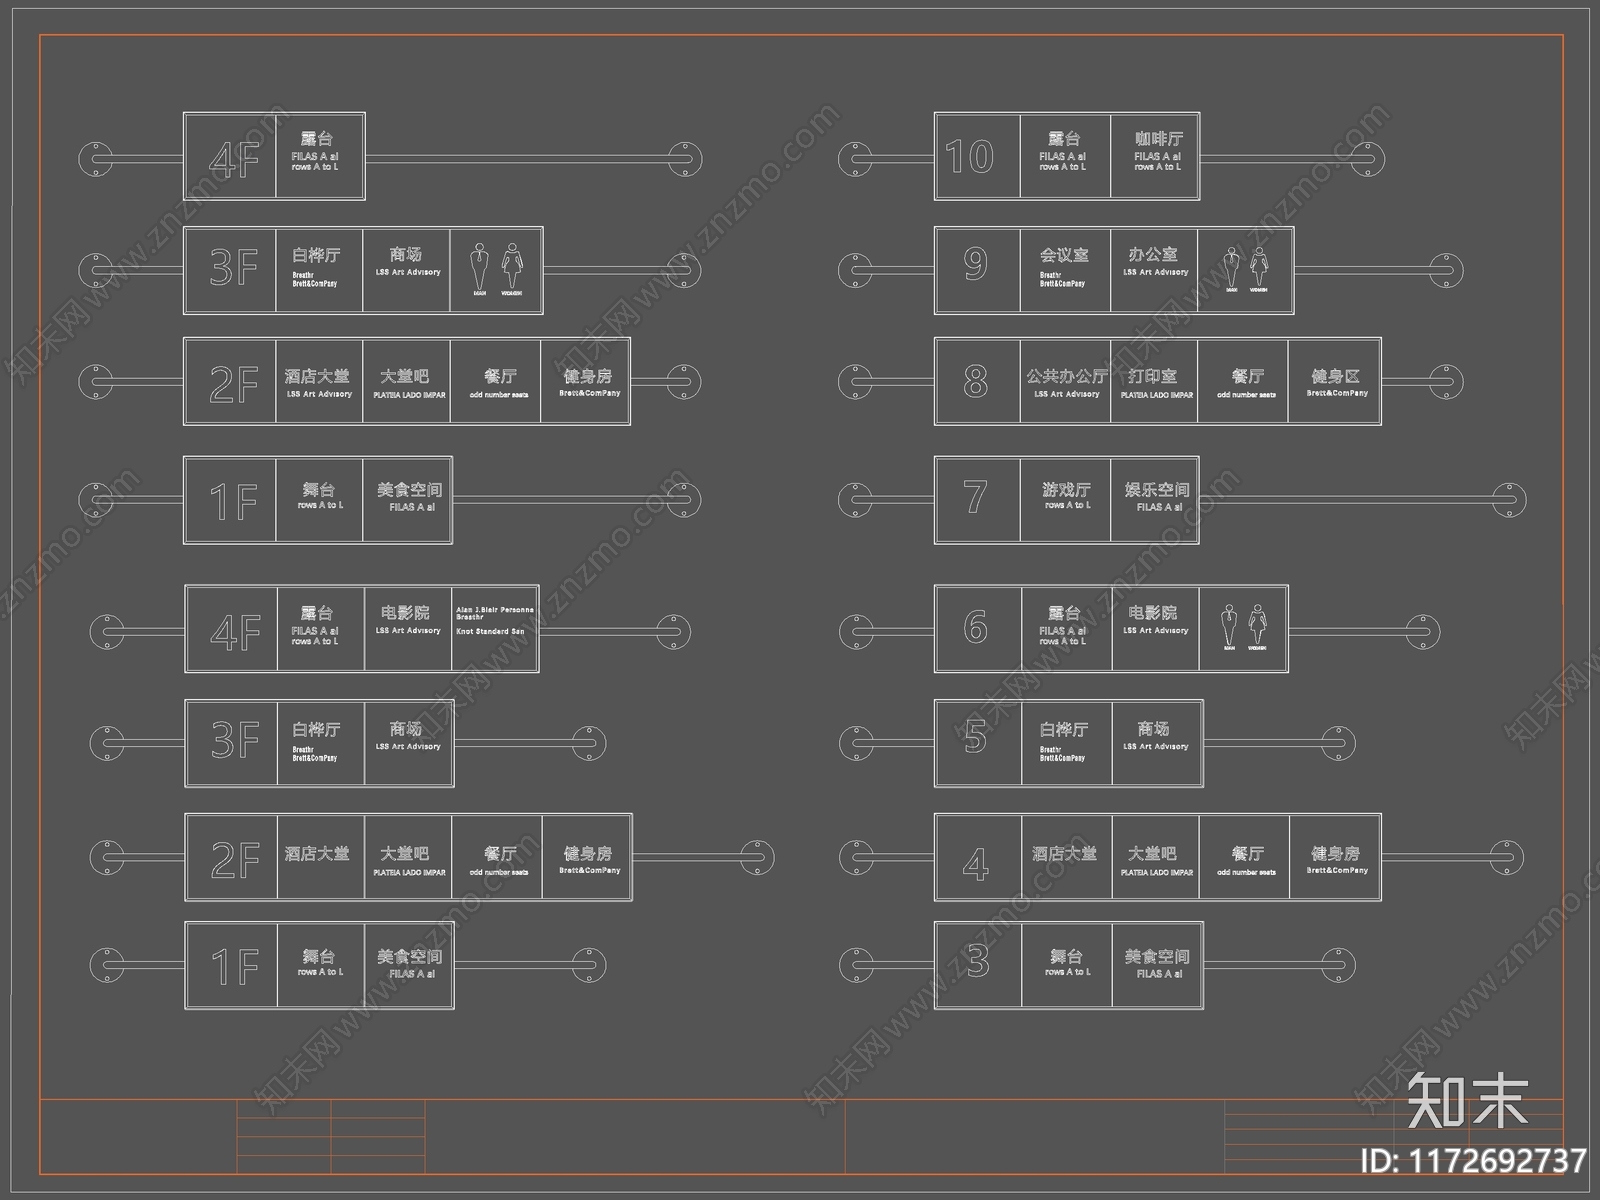Select 大堂吧 text on the floor 4 sign
Image resolution: width=1600 pixels, height=1200 pixels.
click(x=1153, y=853)
